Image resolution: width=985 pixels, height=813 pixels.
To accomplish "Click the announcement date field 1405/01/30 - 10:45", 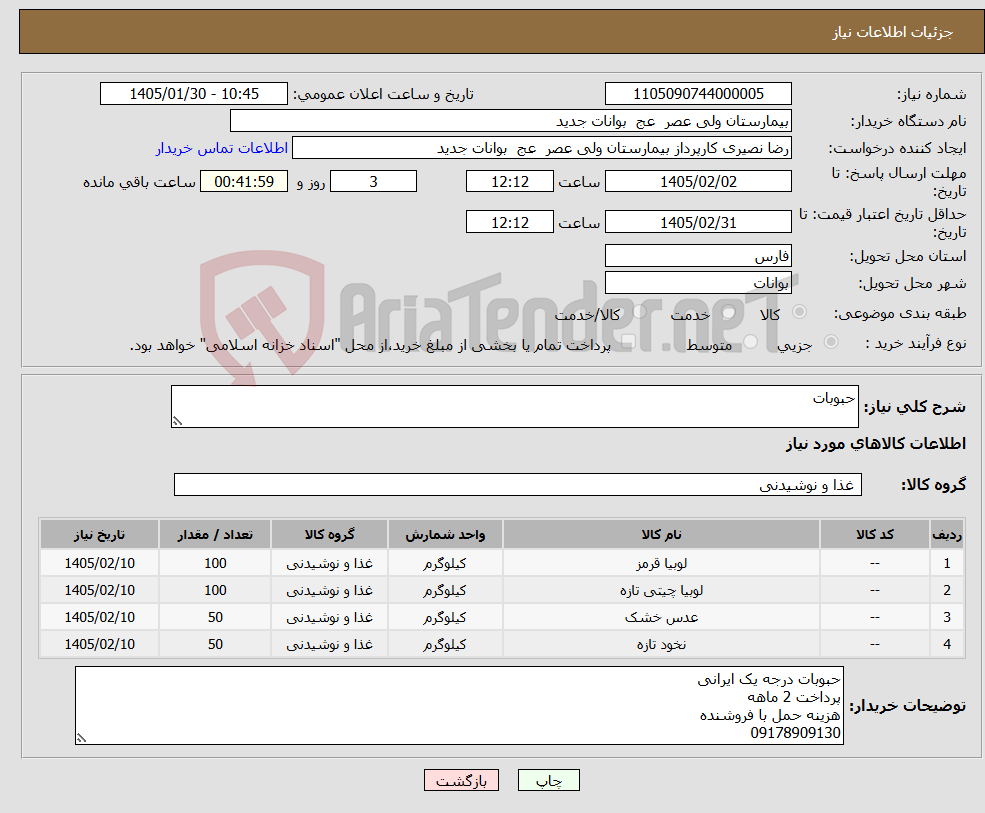I will coord(193,94).
